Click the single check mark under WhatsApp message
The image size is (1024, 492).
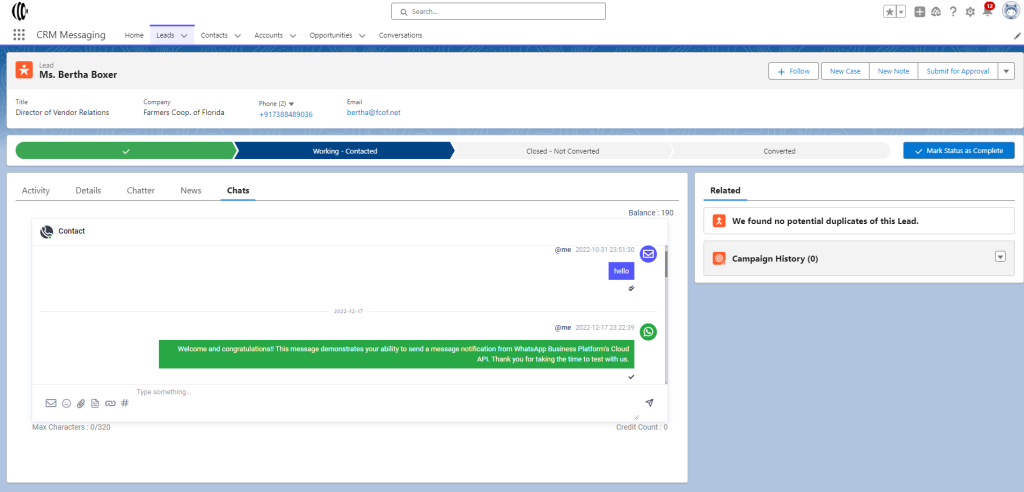pos(631,377)
